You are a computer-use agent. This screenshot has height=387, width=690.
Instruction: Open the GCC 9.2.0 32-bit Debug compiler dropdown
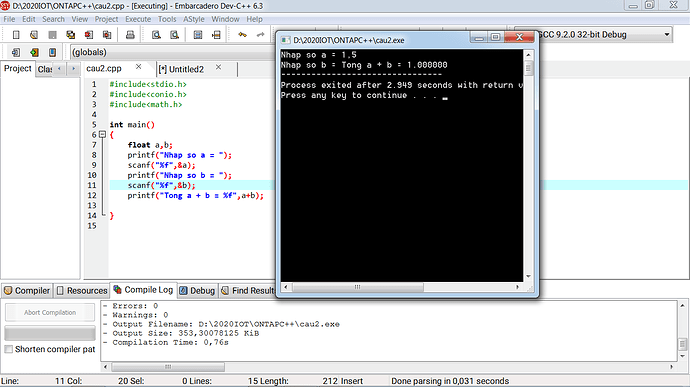pos(667,34)
